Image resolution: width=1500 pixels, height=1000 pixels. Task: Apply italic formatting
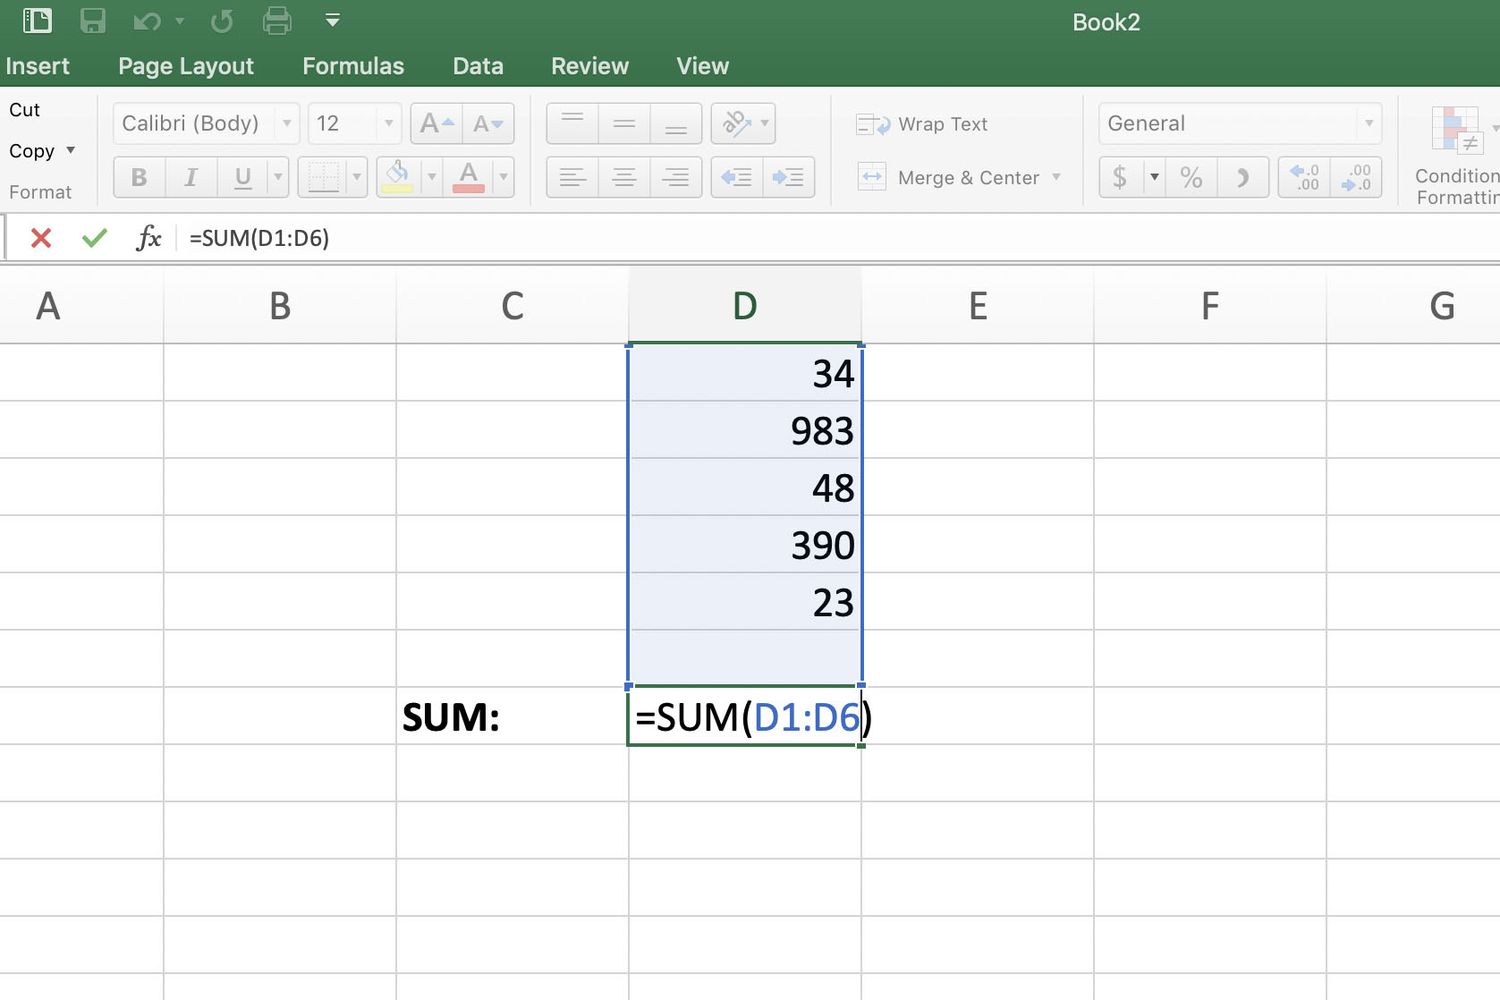click(190, 177)
